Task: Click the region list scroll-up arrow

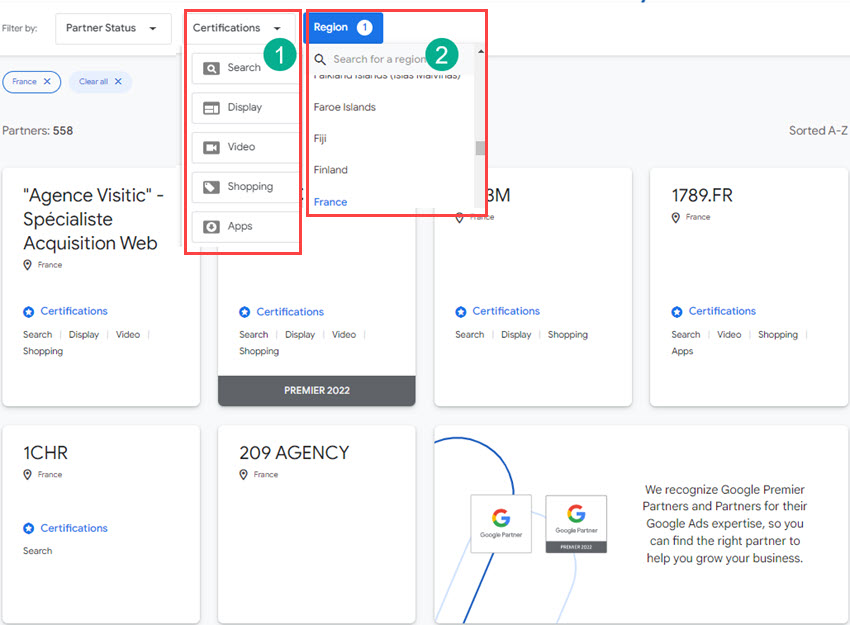Action: tap(480, 51)
